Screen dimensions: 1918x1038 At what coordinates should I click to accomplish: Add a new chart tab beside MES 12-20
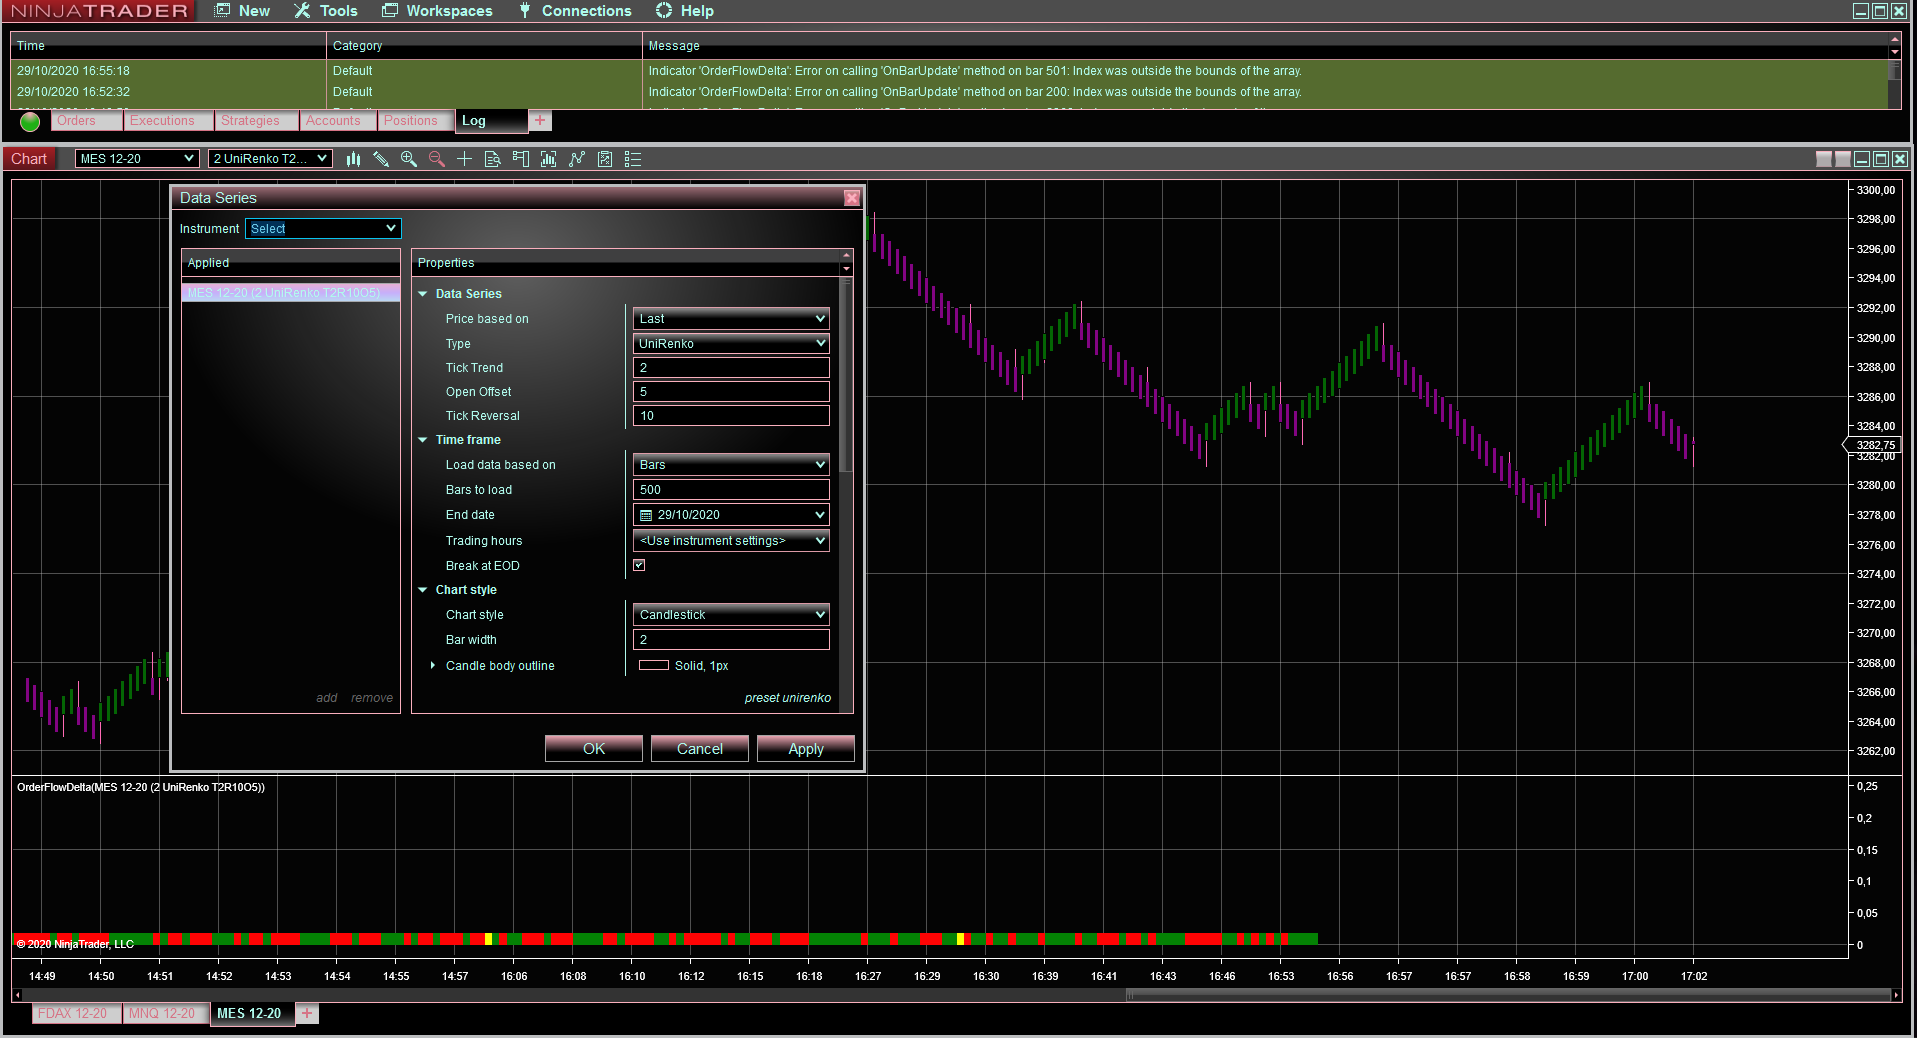[x=307, y=1013]
